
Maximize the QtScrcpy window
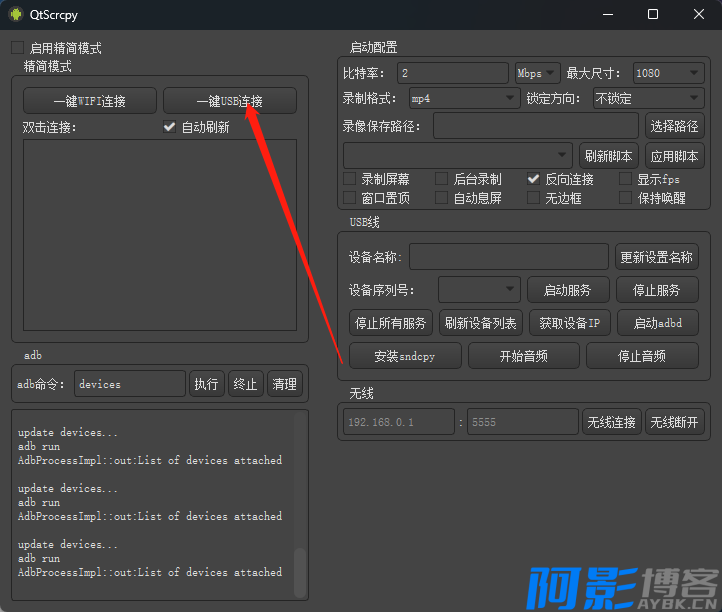pyautogui.click(x=653, y=14)
